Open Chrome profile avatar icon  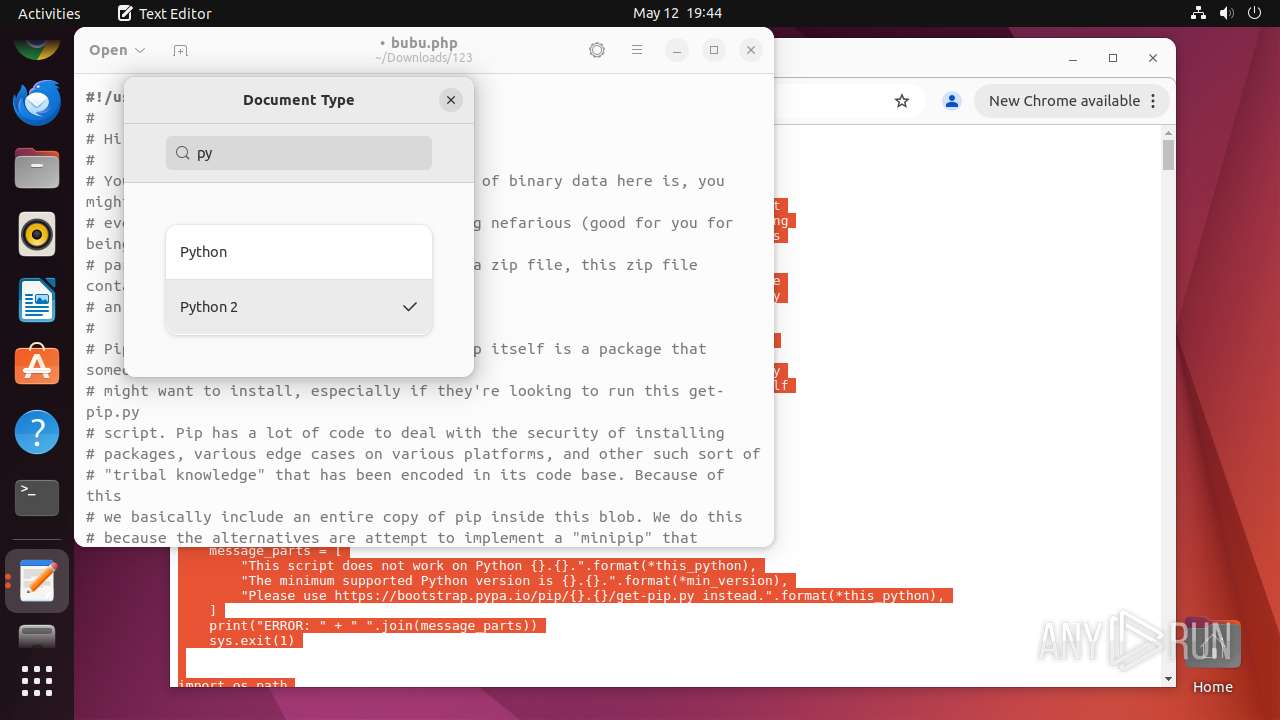tap(952, 101)
